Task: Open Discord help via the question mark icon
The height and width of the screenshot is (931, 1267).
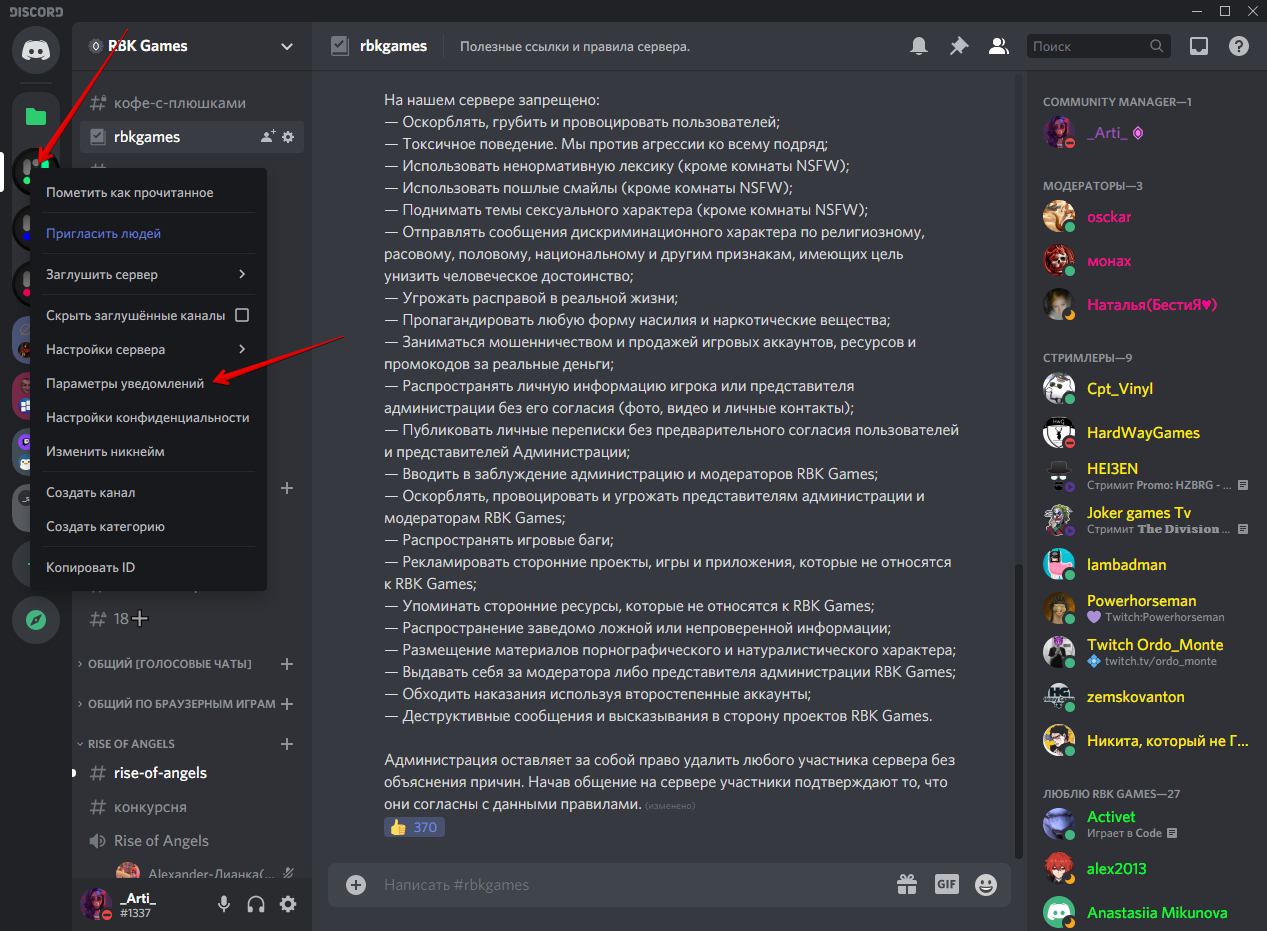Action: click(1238, 46)
